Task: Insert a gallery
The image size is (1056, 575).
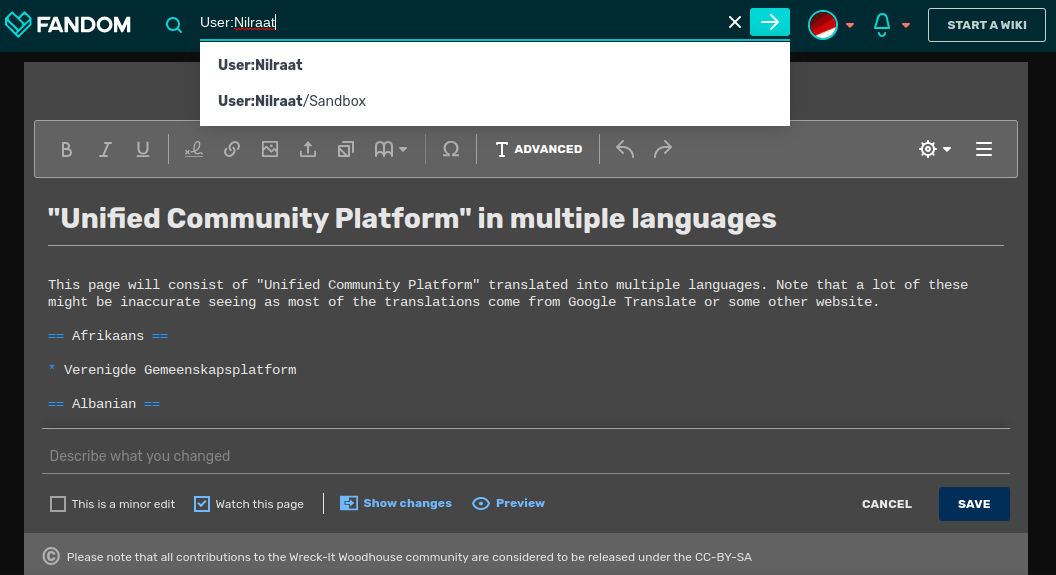Action: [x=346, y=149]
